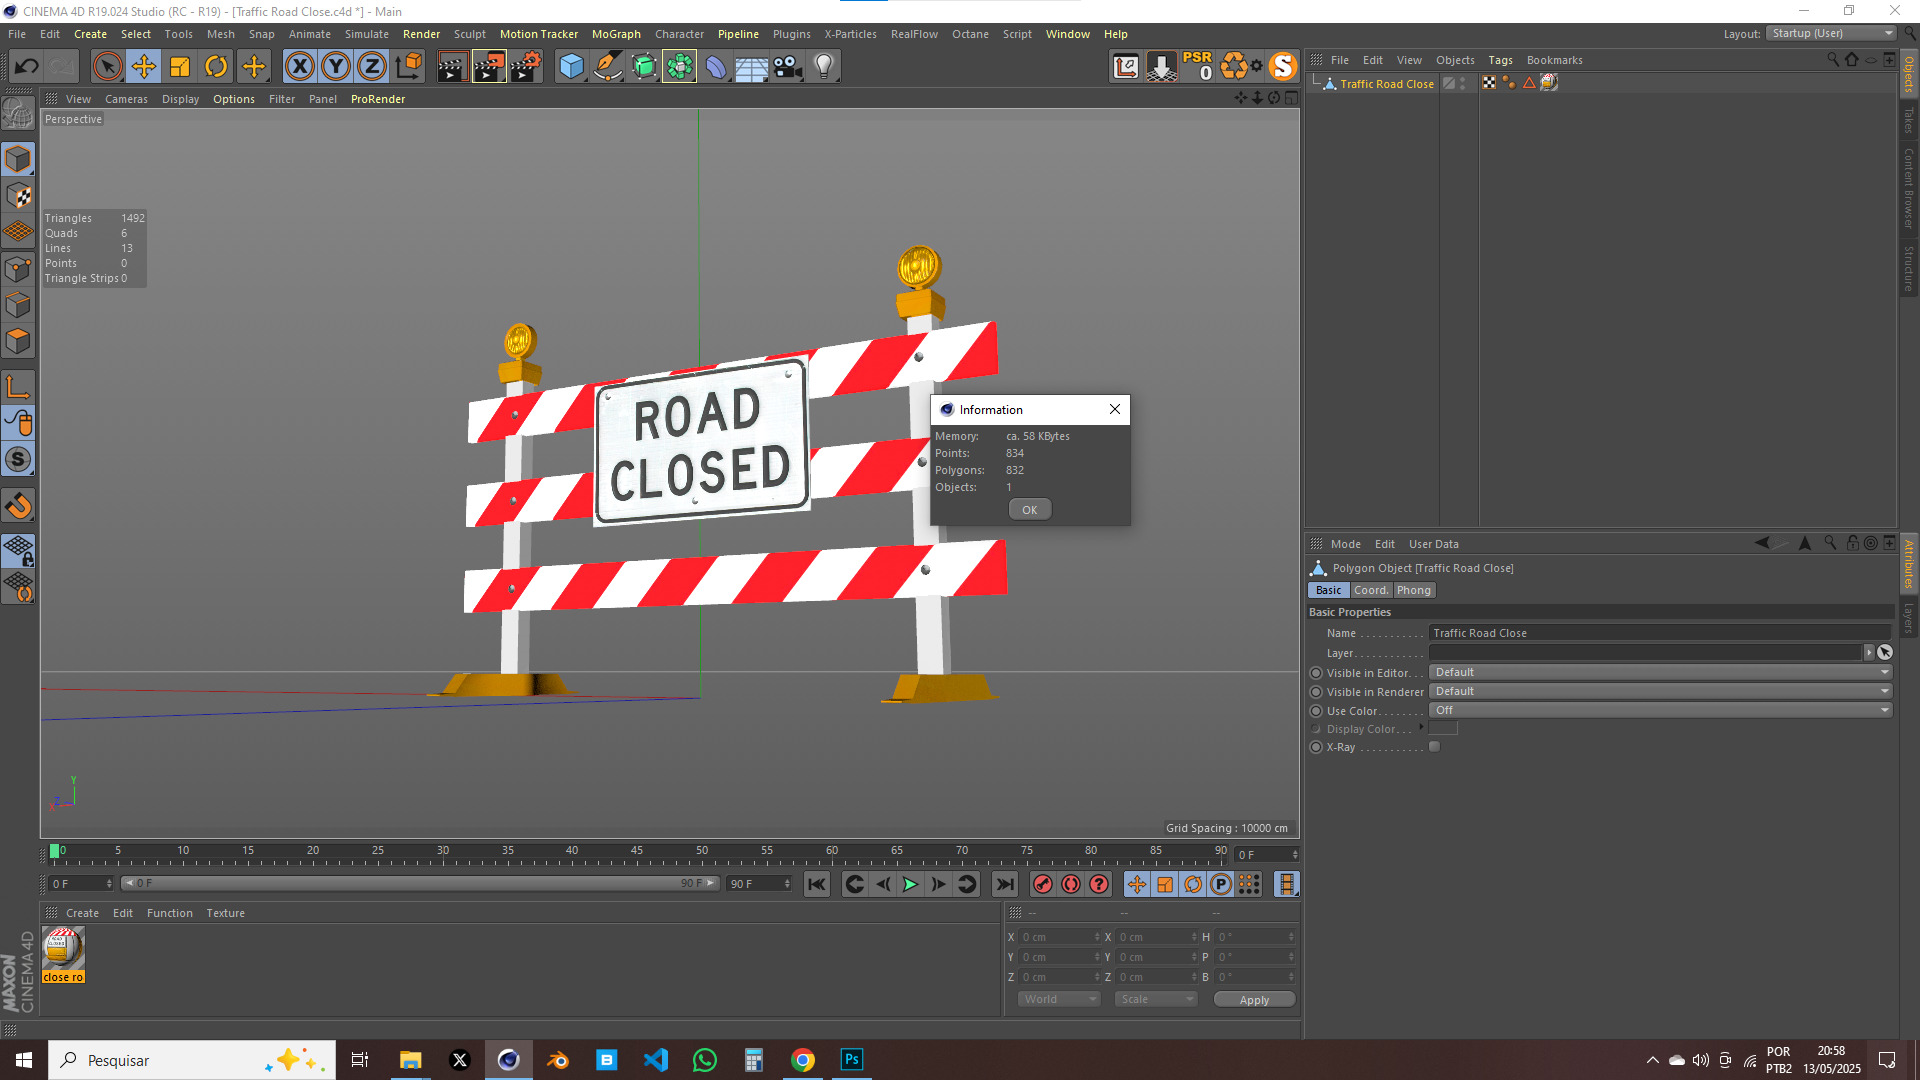Image resolution: width=1920 pixels, height=1080 pixels.
Task: Open World coordinate mode dropdown
Action: [x=1059, y=1000]
